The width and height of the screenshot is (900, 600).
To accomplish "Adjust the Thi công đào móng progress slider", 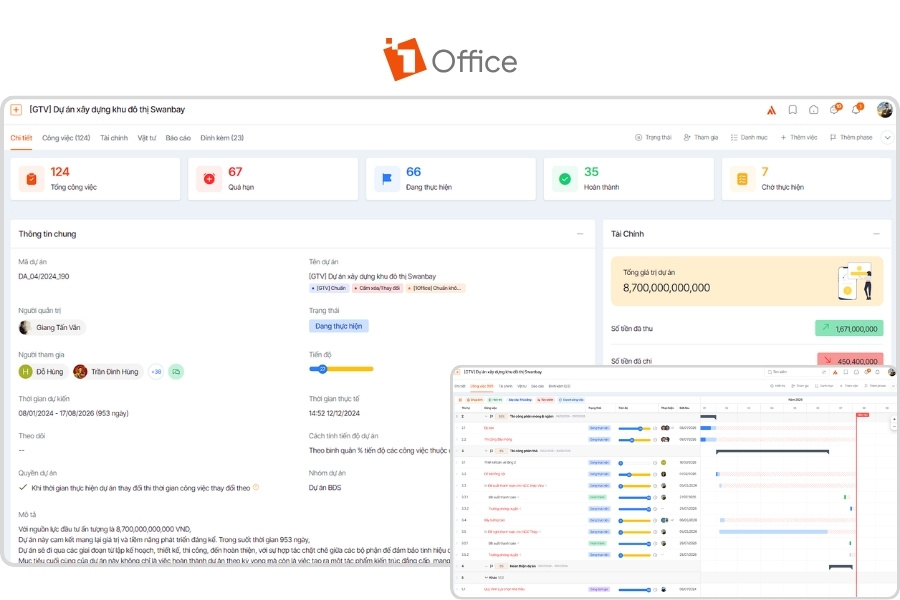I will coord(637,440).
